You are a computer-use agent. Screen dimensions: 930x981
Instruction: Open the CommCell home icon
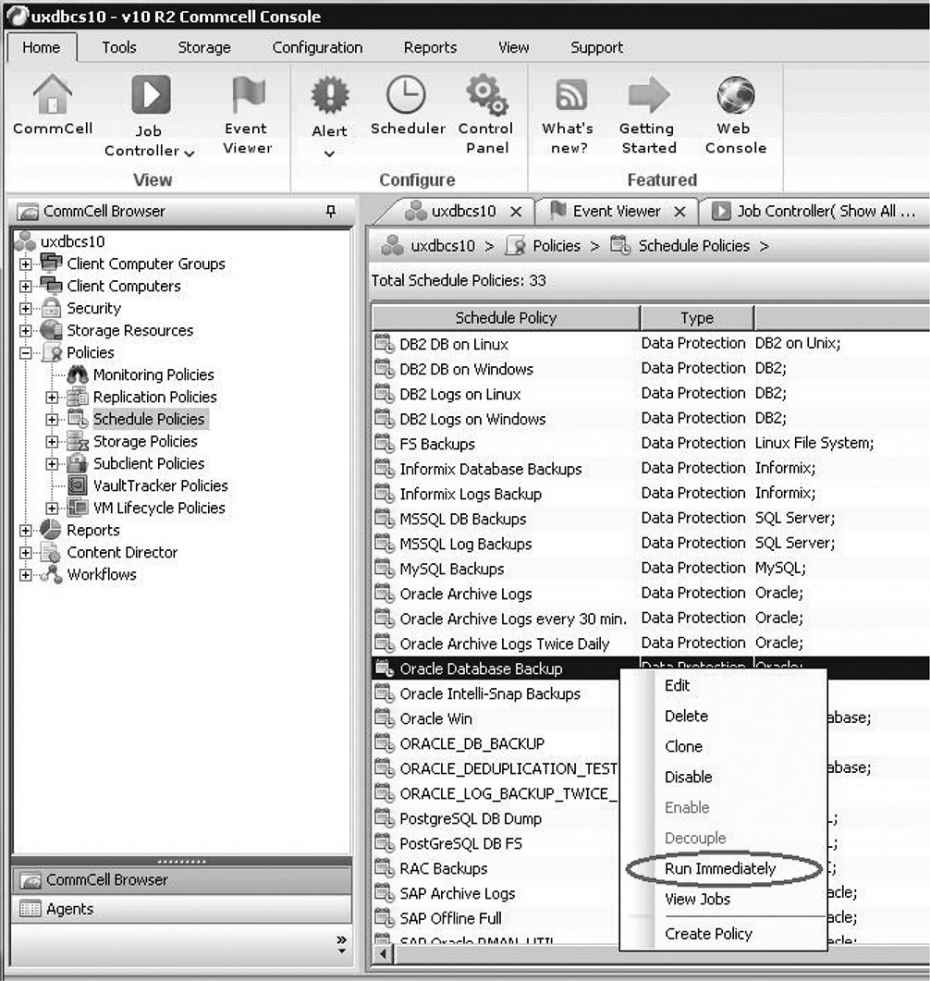click(53, 94)
